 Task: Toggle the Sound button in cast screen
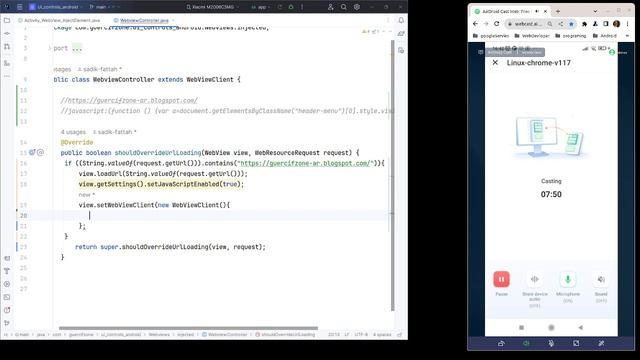tap(601, 279)
